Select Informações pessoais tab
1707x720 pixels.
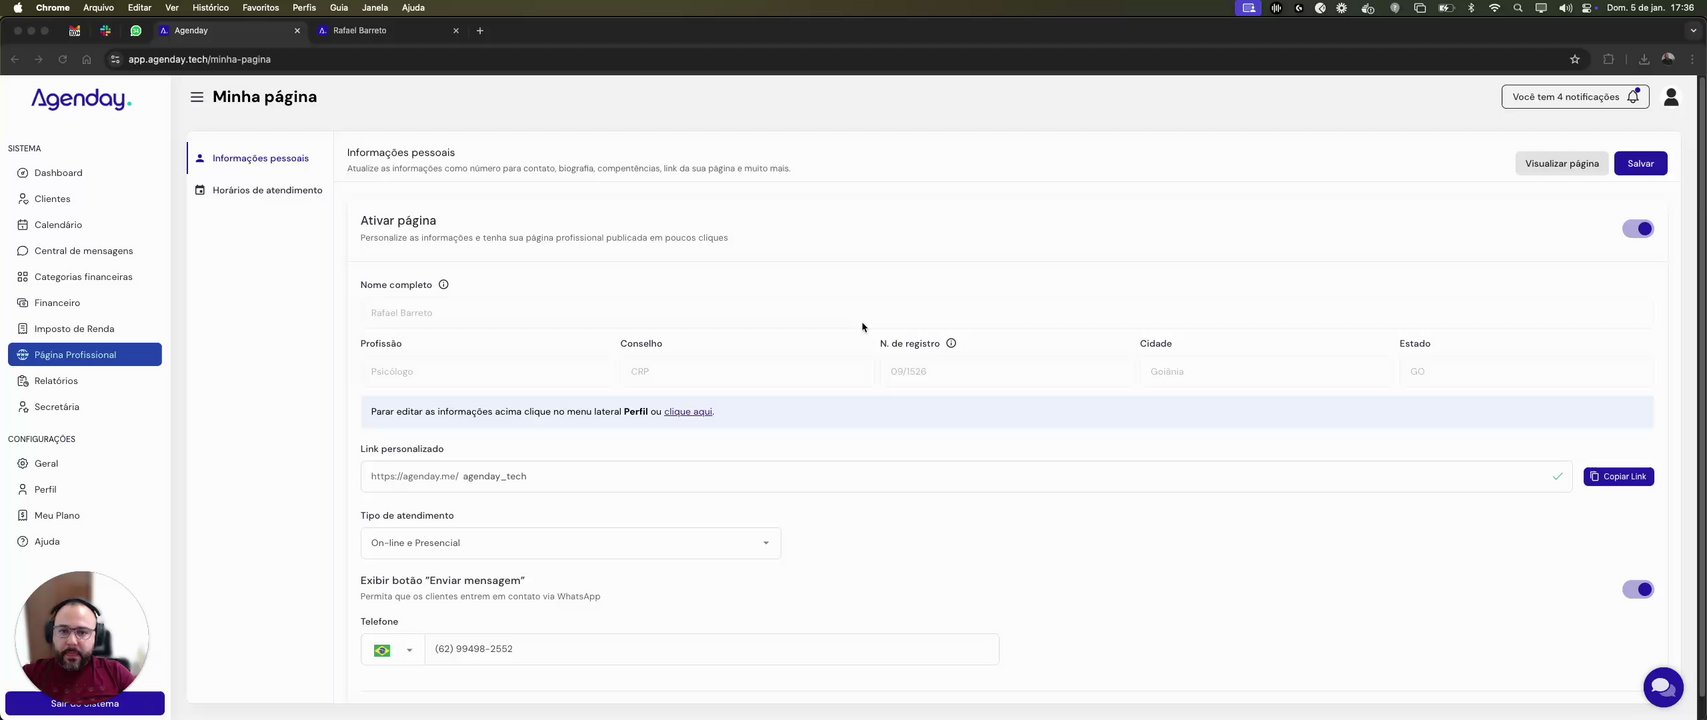point(260,158)
